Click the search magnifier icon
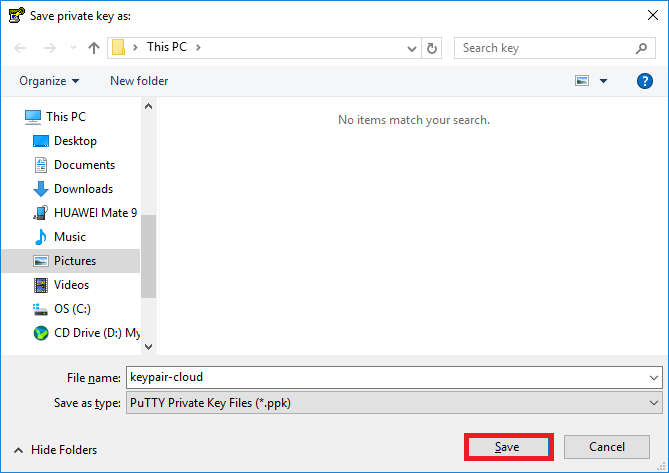 tap(641, 48)
